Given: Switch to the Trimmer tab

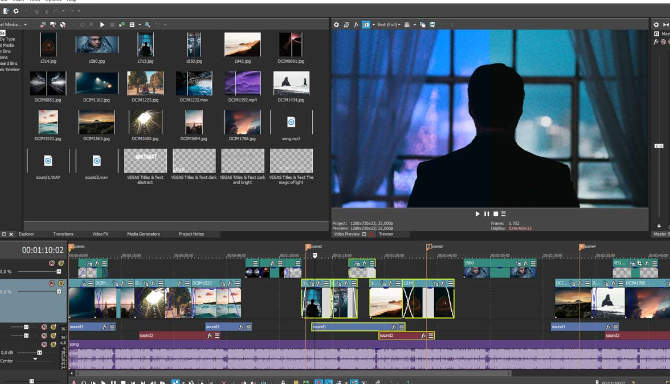Looking at the screenshot, I should point(386,234).
